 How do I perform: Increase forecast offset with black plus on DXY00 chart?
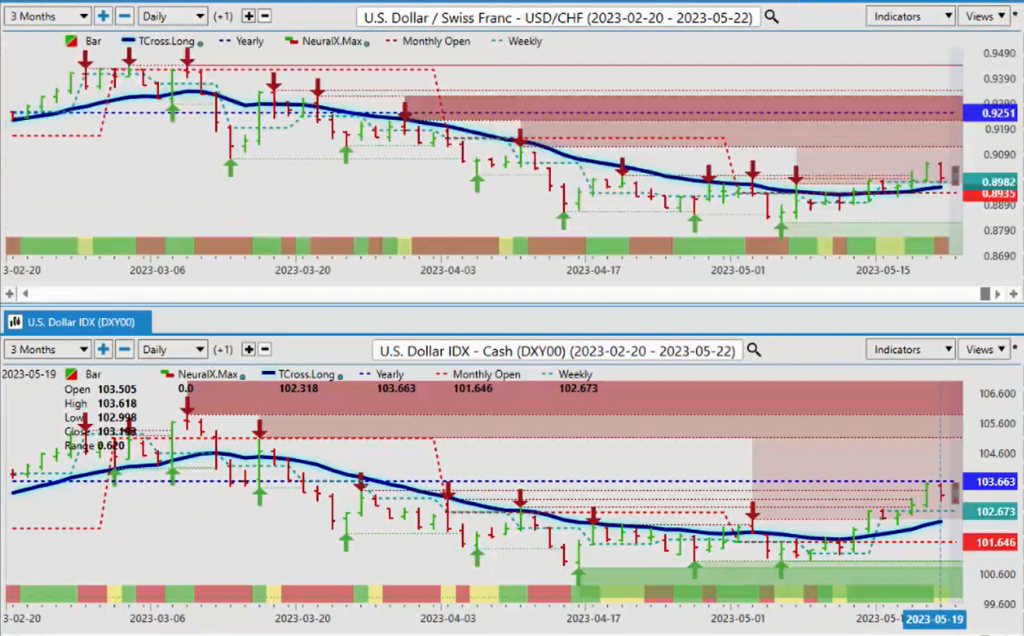point(249,349)
